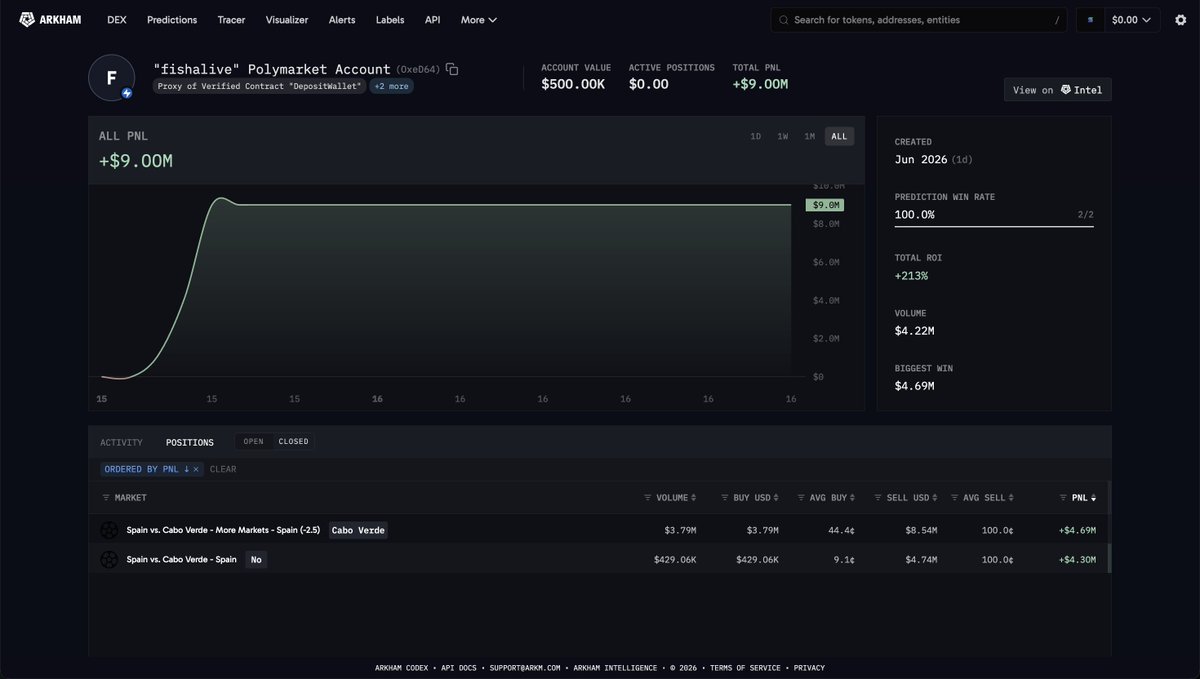Click soccer icon of "Spain vs. Cabo Verde - Spain" row

click(x=109, y=559)
